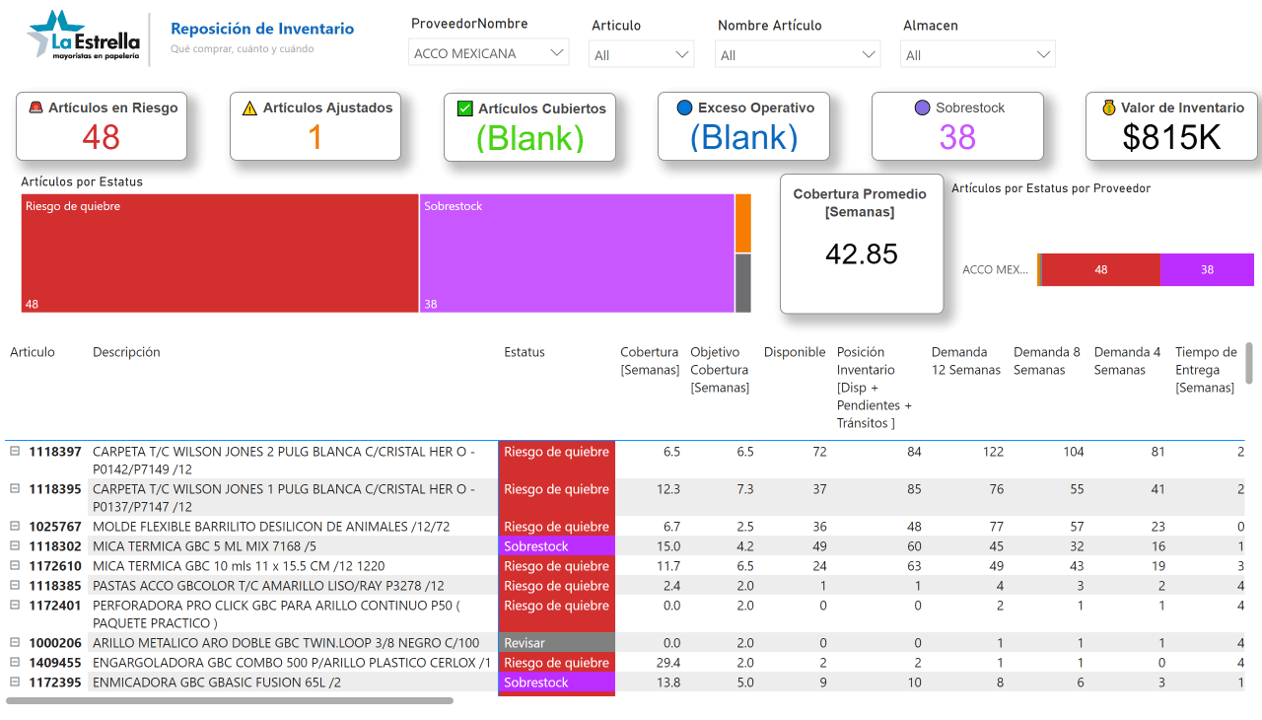1262x720 pixels.
Task: Sort by Demanda 12 Semanas column header
Action: (x=966, y=361)
